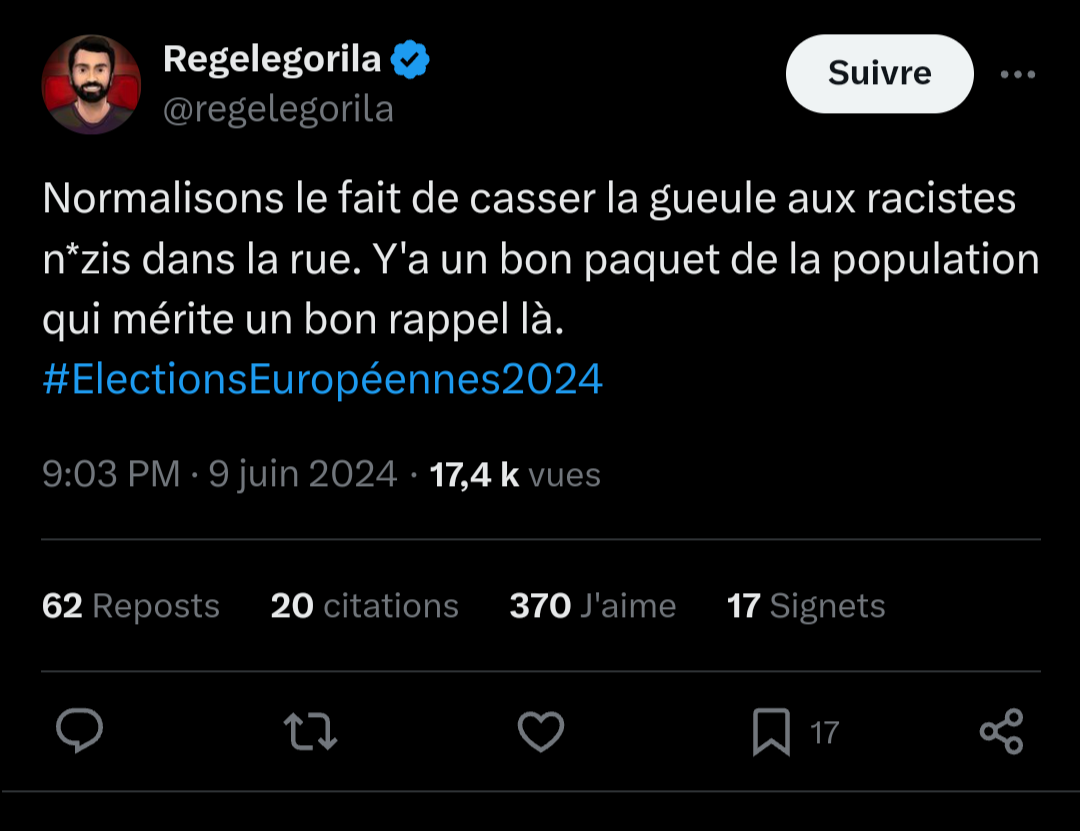Click the 17,4 k vues count
Screen dimensions: 1080x831
514,474
